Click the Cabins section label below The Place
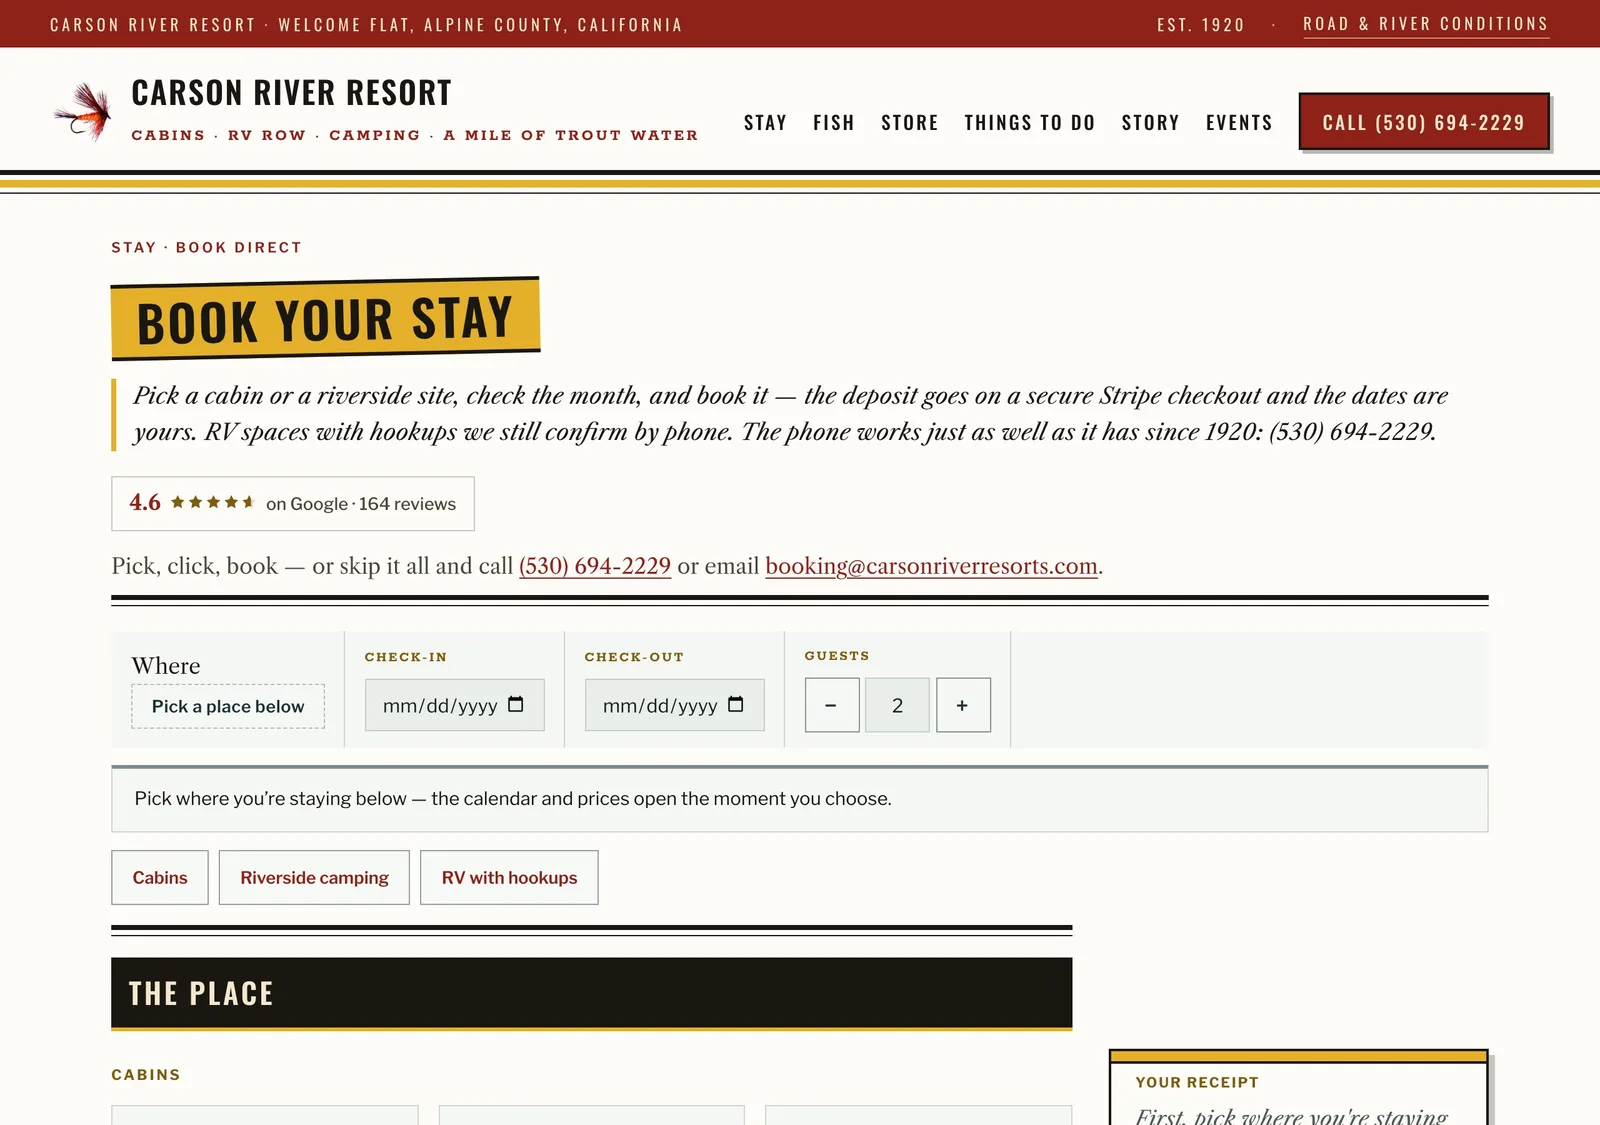The image size is (1600, 1125). tap(146, 1075)
